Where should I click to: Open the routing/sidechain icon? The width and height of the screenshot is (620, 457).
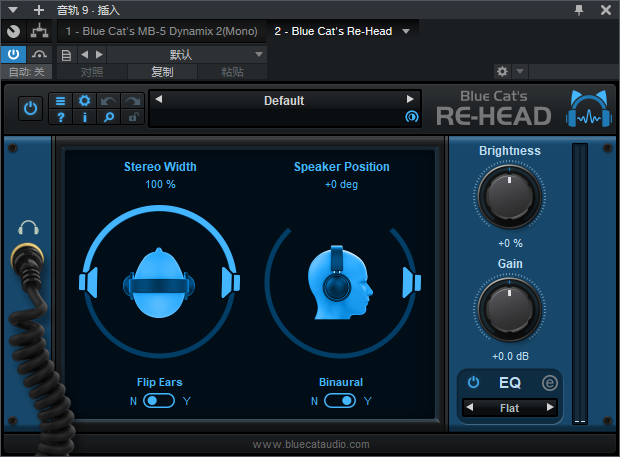39,31
